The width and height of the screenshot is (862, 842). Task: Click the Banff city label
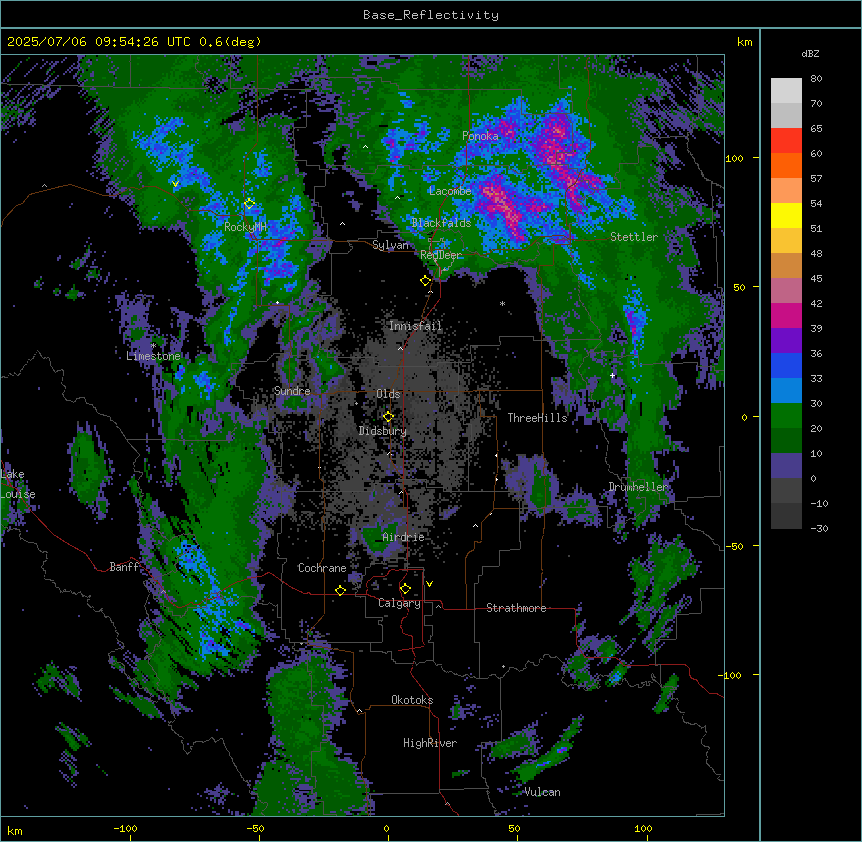coord(124,567)
